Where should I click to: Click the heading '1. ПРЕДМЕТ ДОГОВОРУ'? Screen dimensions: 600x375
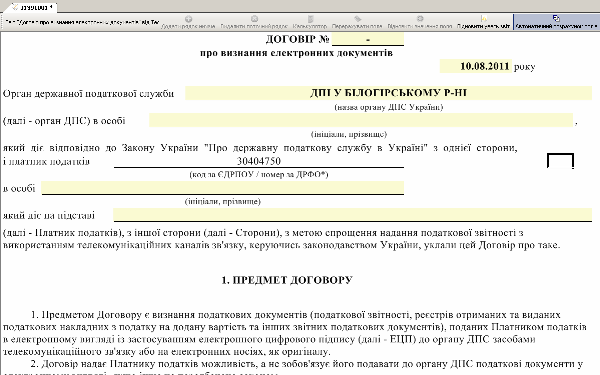tap(287, 280)
